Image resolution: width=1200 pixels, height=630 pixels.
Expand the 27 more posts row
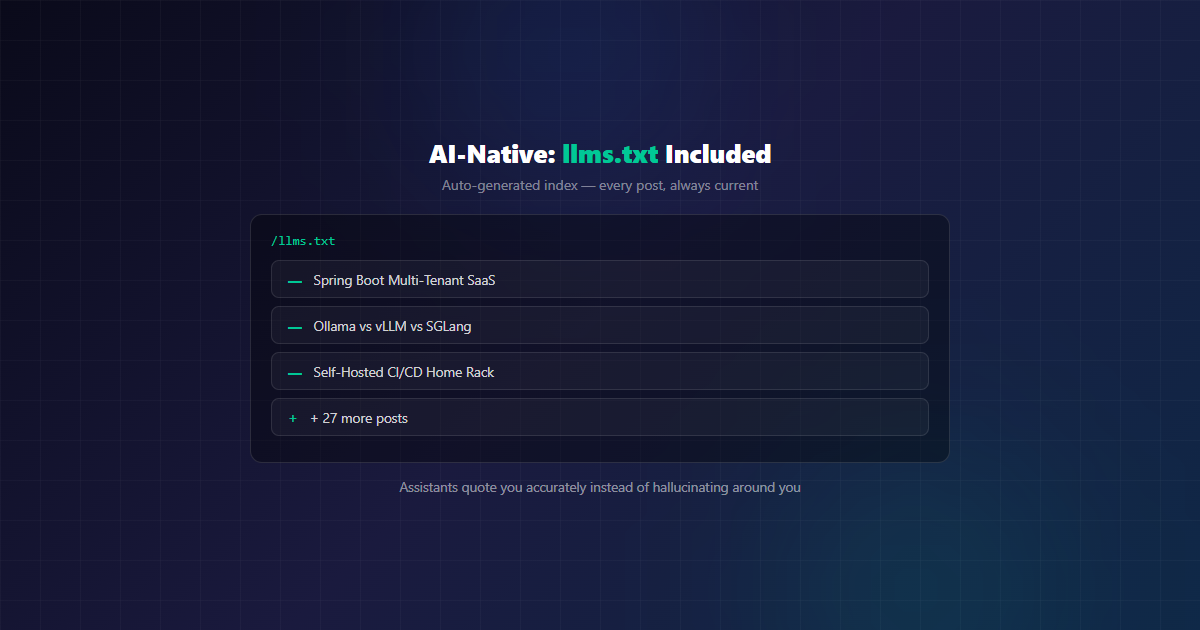pyautogui.click(x=599, y=417)
